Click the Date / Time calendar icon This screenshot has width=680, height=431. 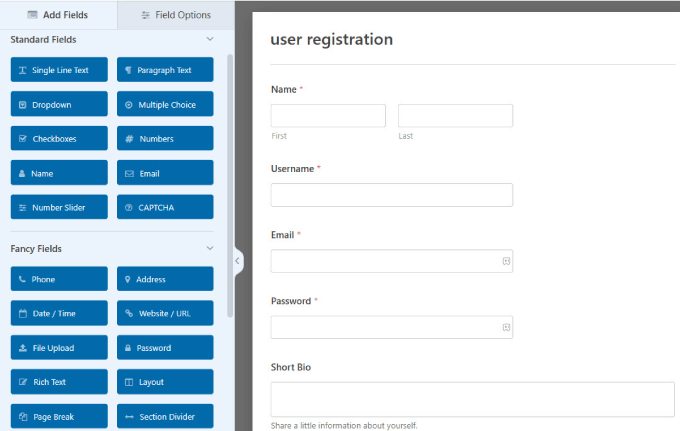click(23, 314)
